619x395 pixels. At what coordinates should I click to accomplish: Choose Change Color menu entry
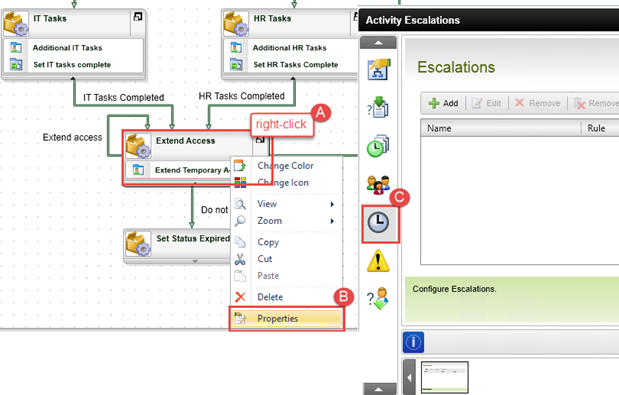[285, 166]
